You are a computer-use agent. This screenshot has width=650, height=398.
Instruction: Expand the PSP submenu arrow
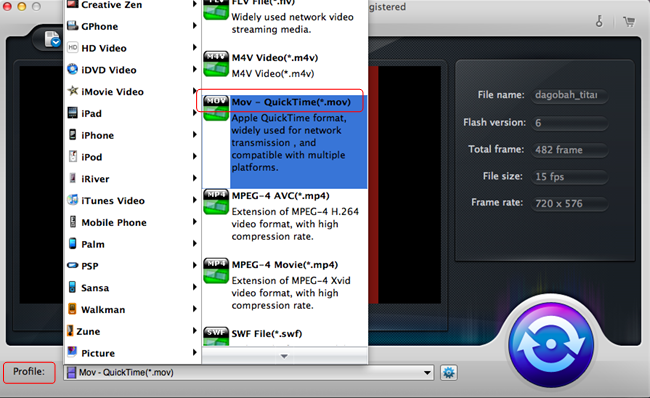pyautogui.click(x=195, y=265)
